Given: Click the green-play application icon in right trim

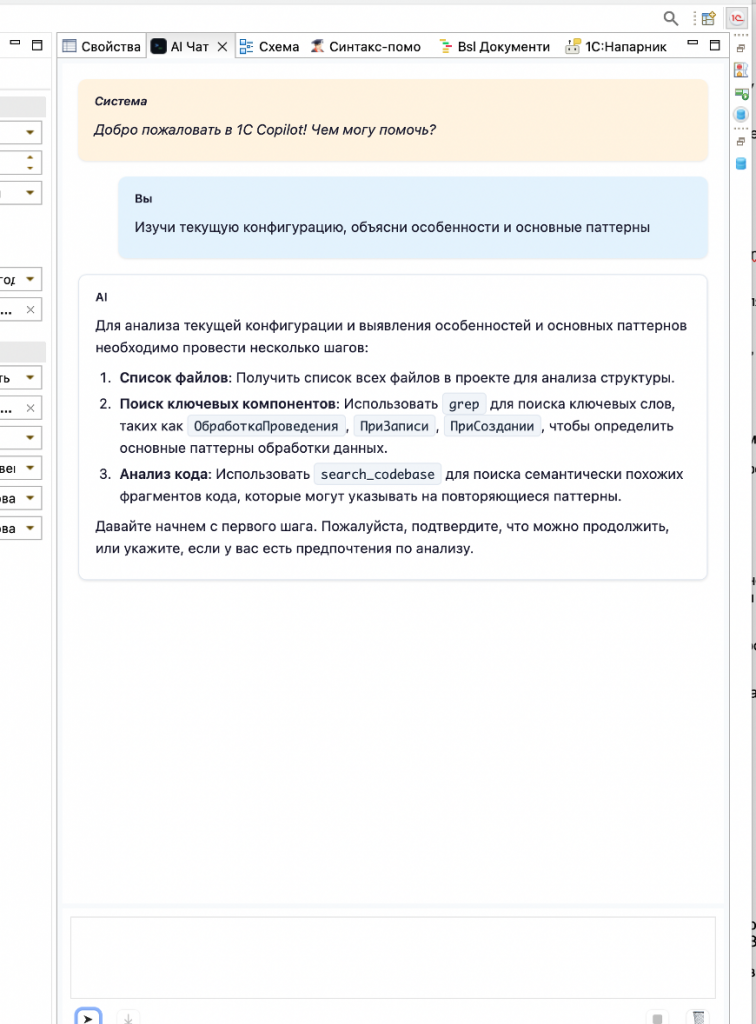Looking at the screenshot, I should [x=741, y=93].
